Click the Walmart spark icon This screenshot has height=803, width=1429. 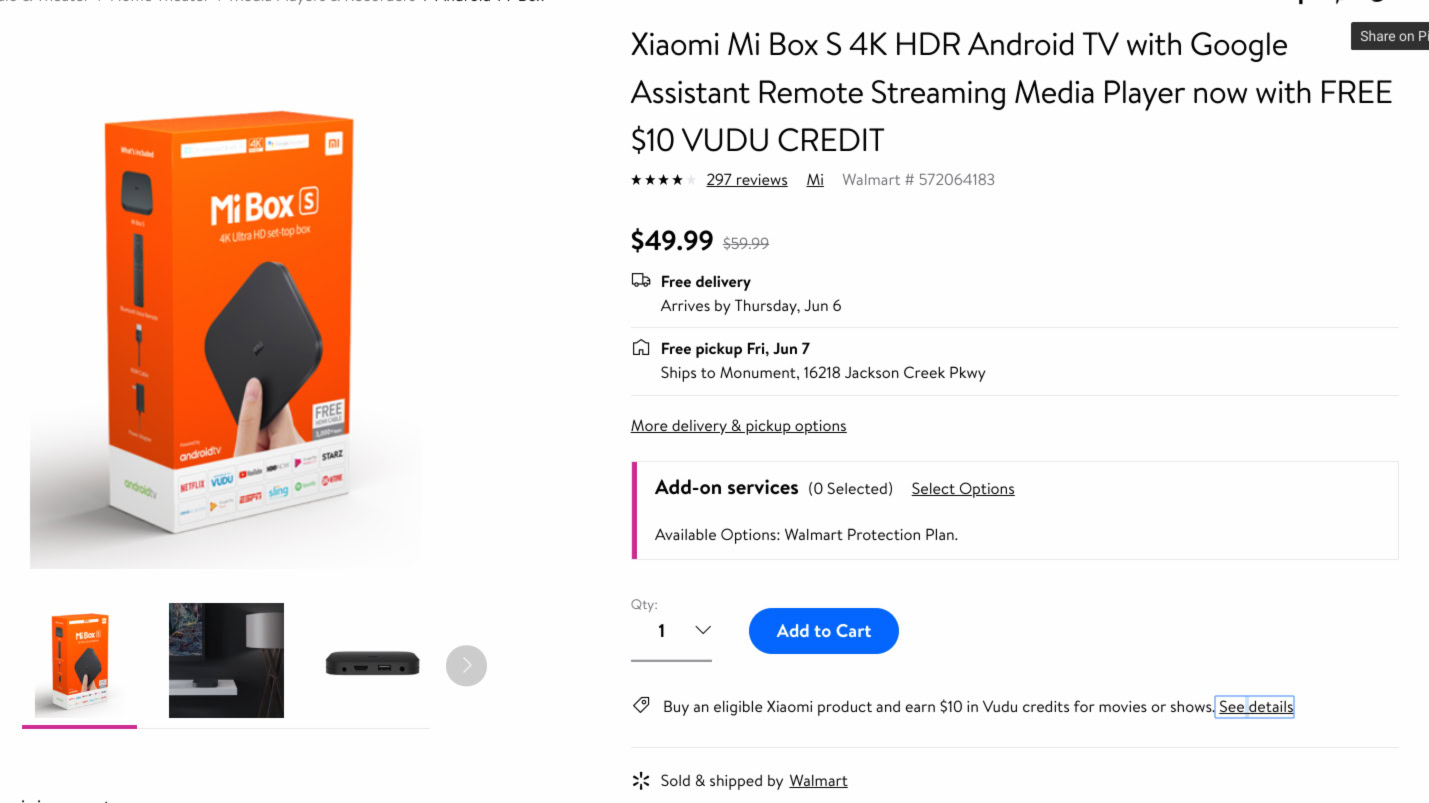click(x=641, y=780)
